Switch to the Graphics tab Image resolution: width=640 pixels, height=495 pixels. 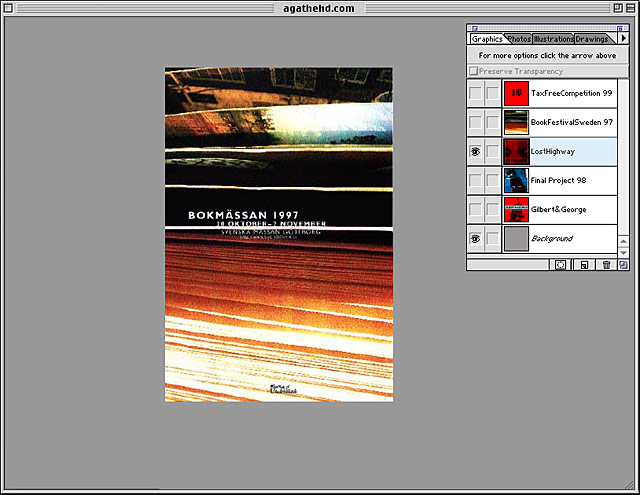click(x=487, y=39)
